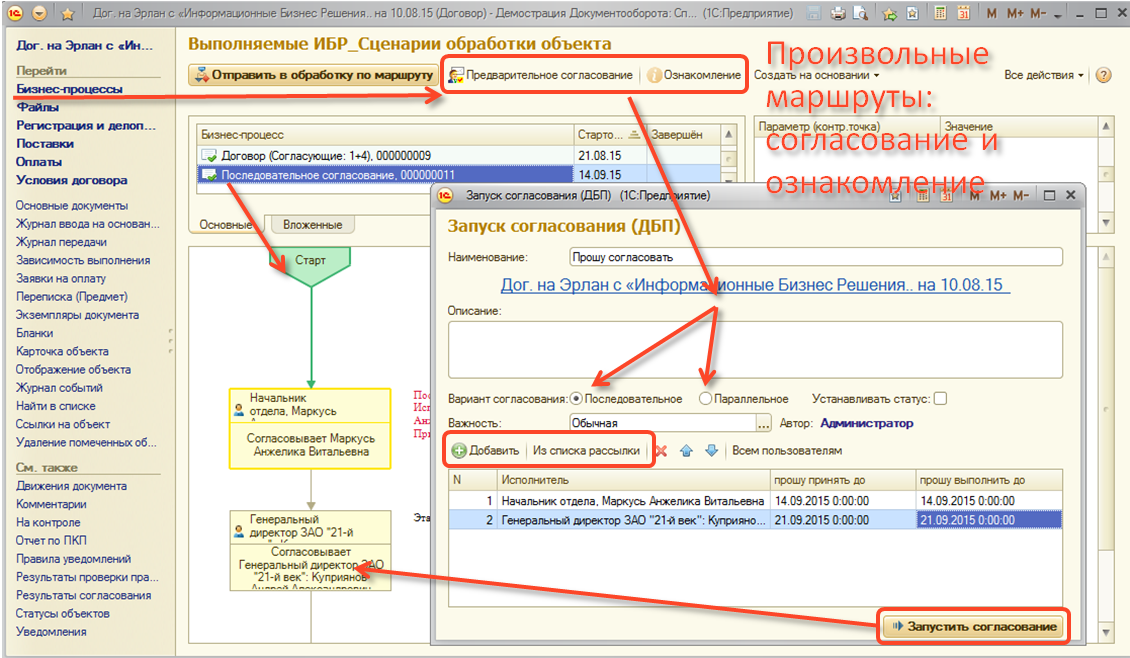This screenshot has width=1130, height=658.
Task: Tick the Устанавливать статус checkbox
Action: tap(940, 399)
